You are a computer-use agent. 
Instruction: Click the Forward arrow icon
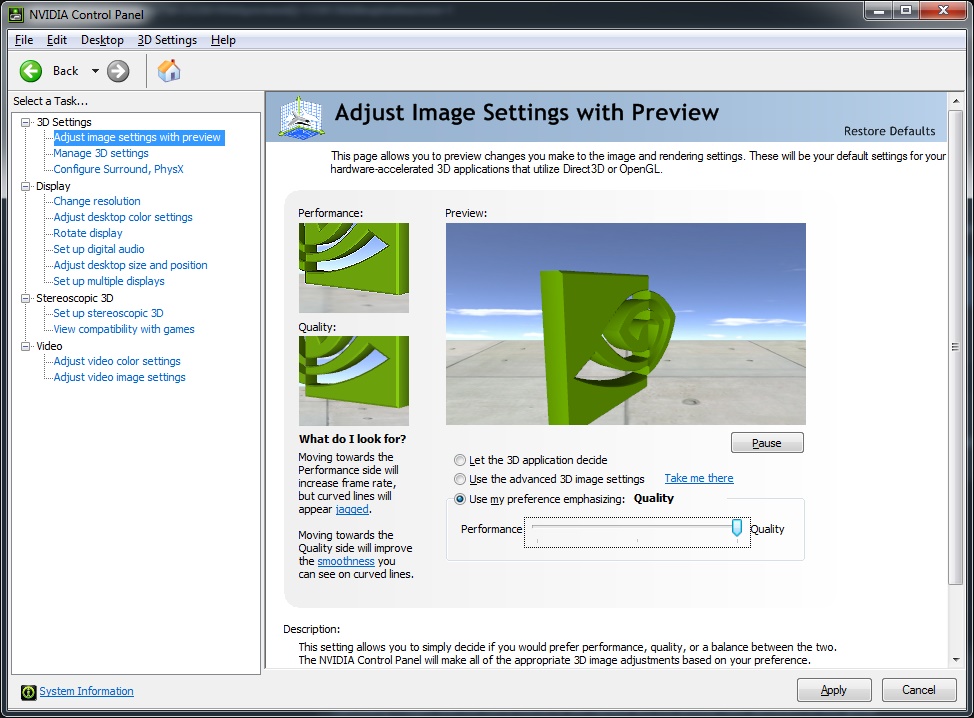[118, 71]
